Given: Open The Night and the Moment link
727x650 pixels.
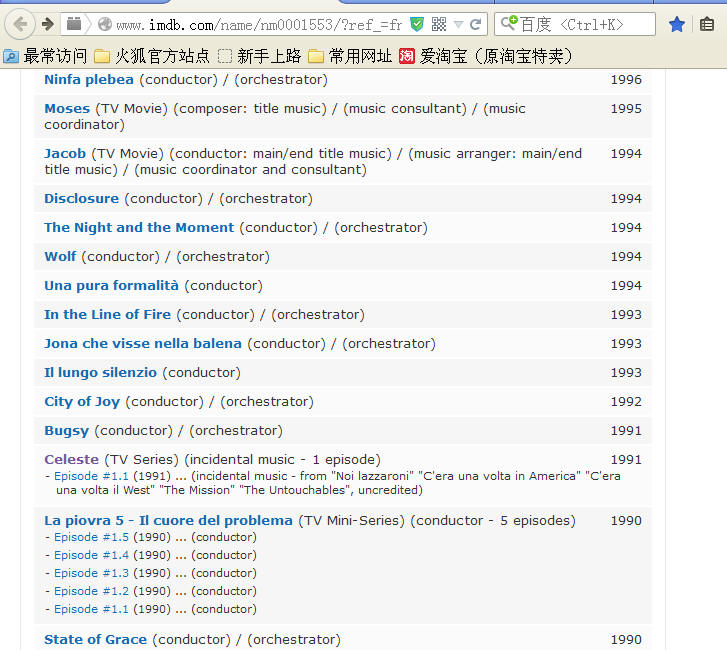Looking at the screenshot, I should (139, 228).
